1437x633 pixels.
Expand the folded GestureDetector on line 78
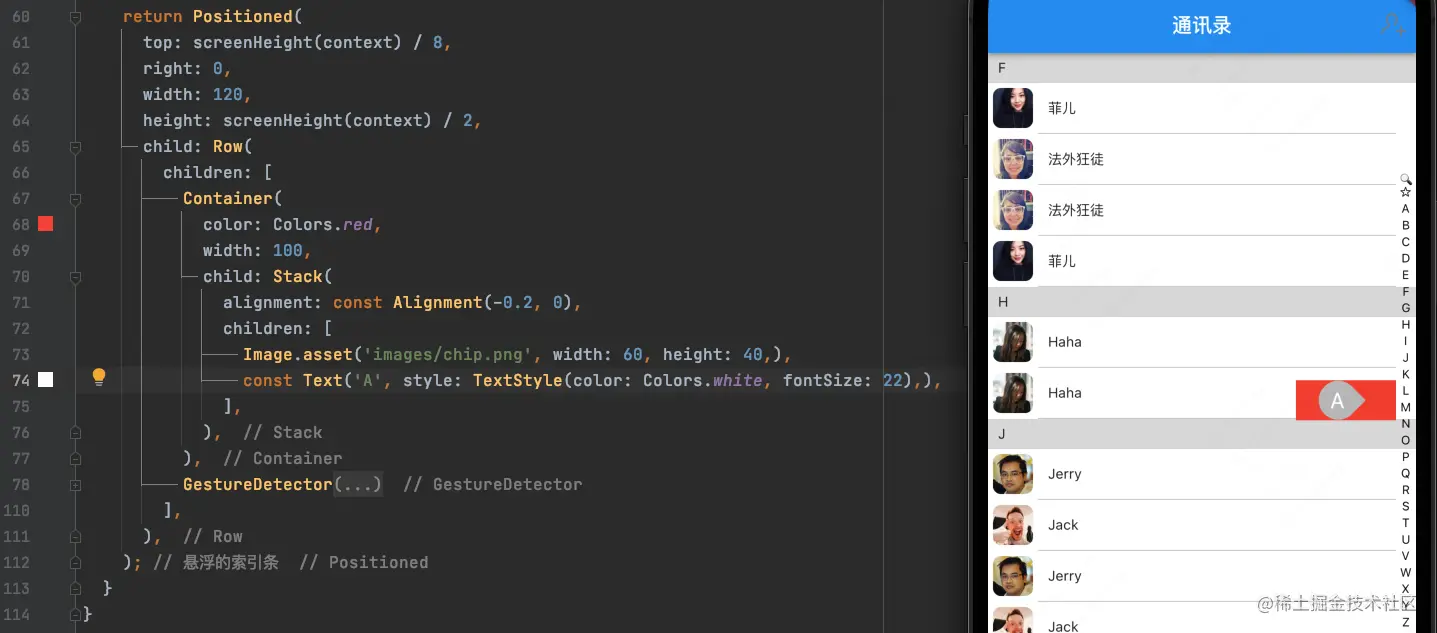pyautogui.click(x=76, y=485)
